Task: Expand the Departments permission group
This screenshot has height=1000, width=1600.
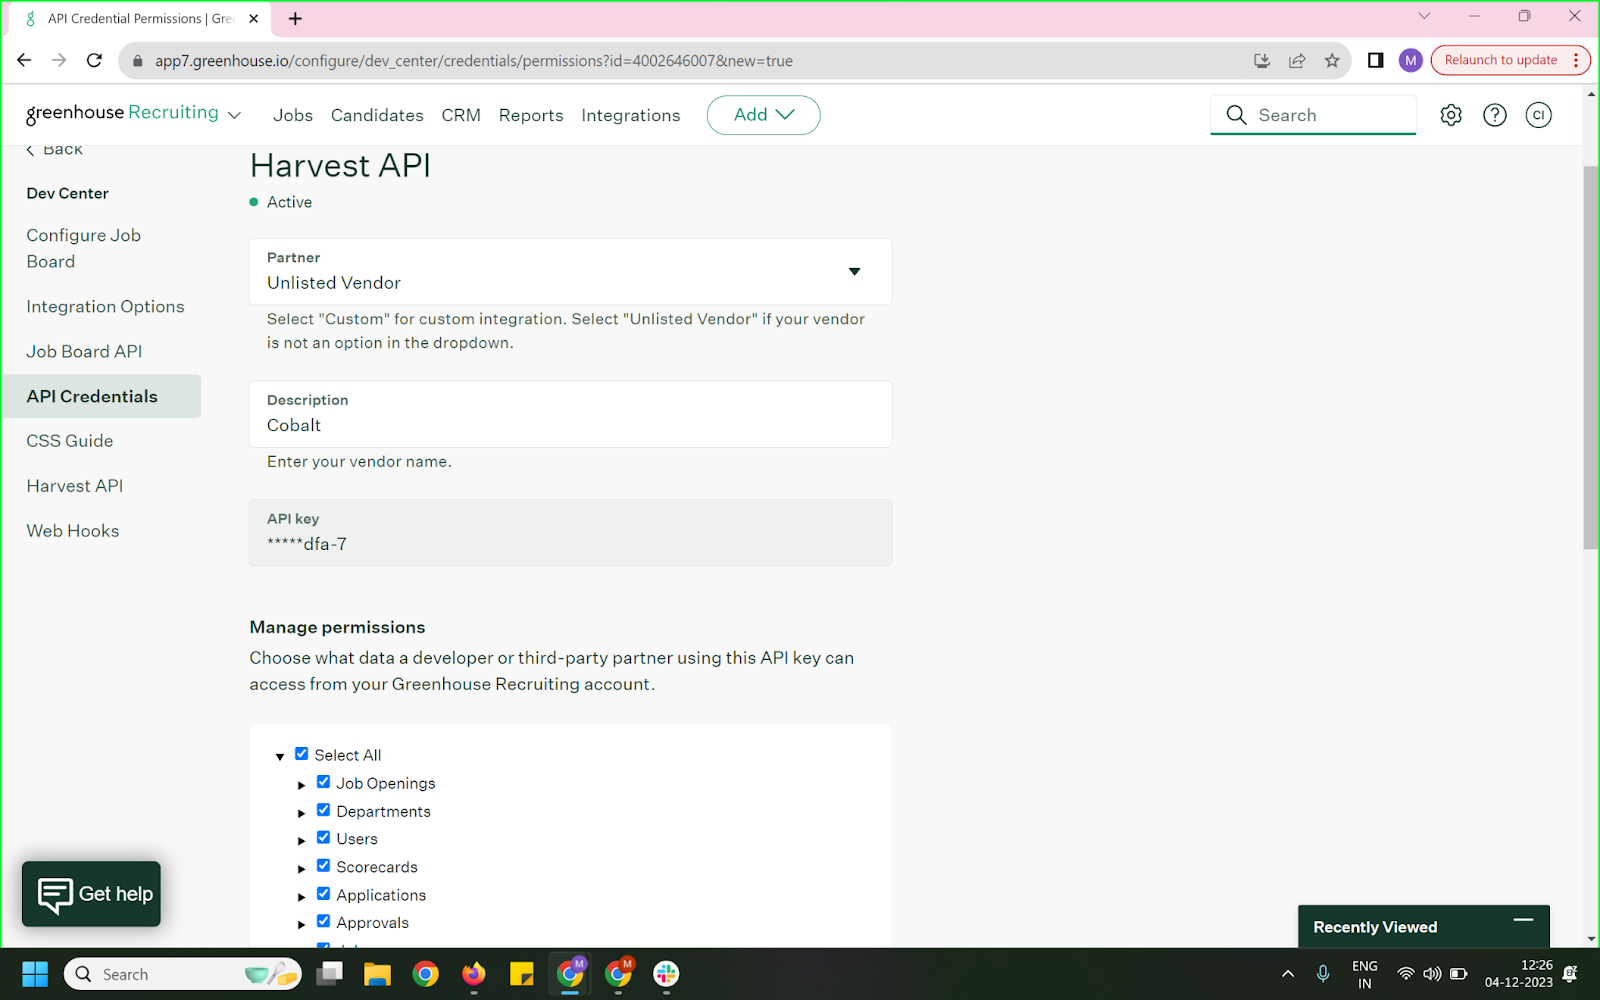Action: click(301, 813)
